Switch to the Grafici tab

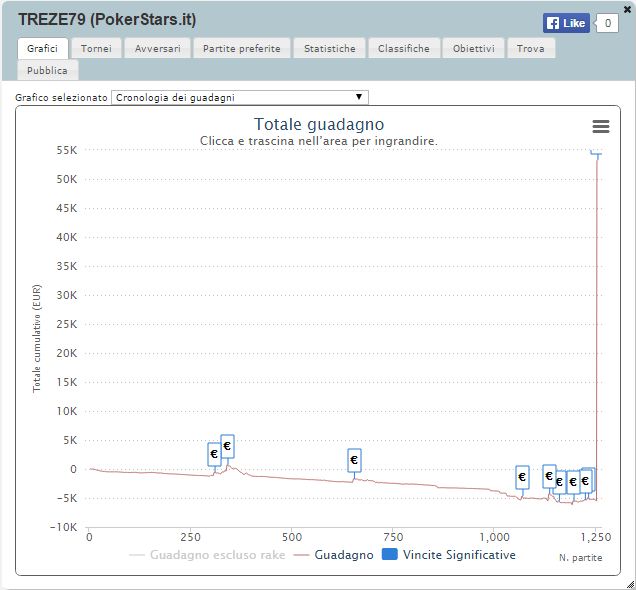pyautogui.click(x=43, y=49)
